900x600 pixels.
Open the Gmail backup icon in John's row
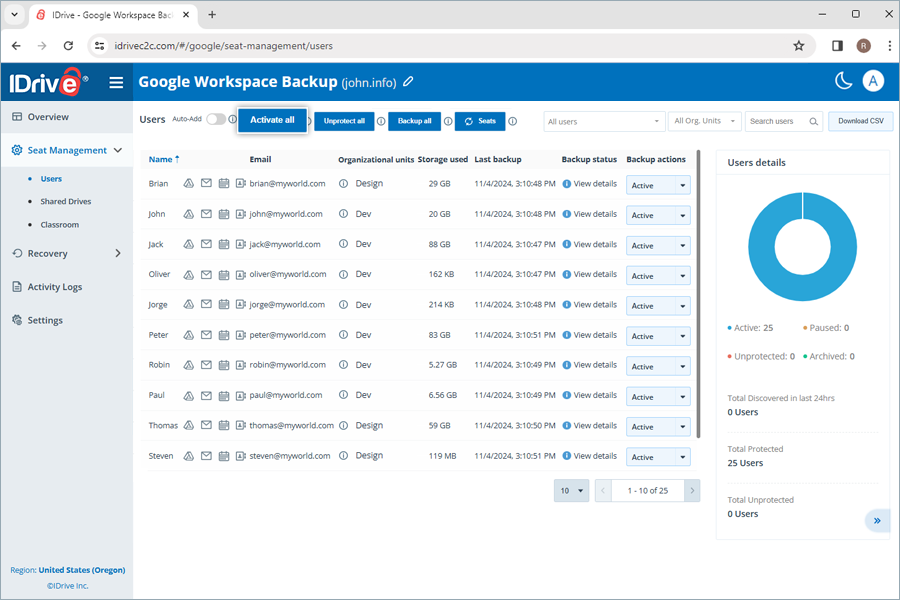pyautogui.click(x=206, y=214)
